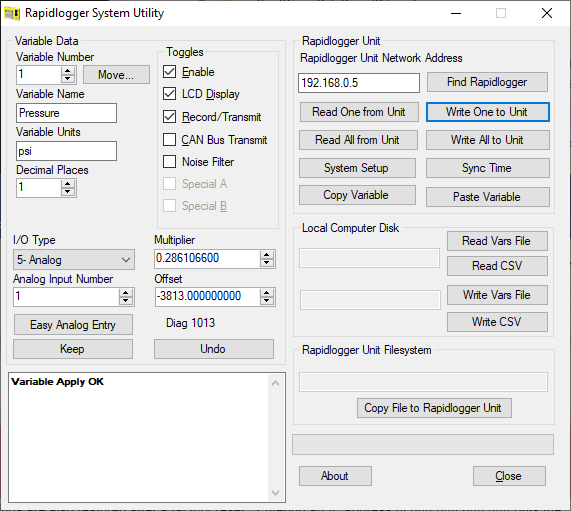This screenshot has height=511, width=571.
Task: Open the About dialog
Action: tap(335, 476)
